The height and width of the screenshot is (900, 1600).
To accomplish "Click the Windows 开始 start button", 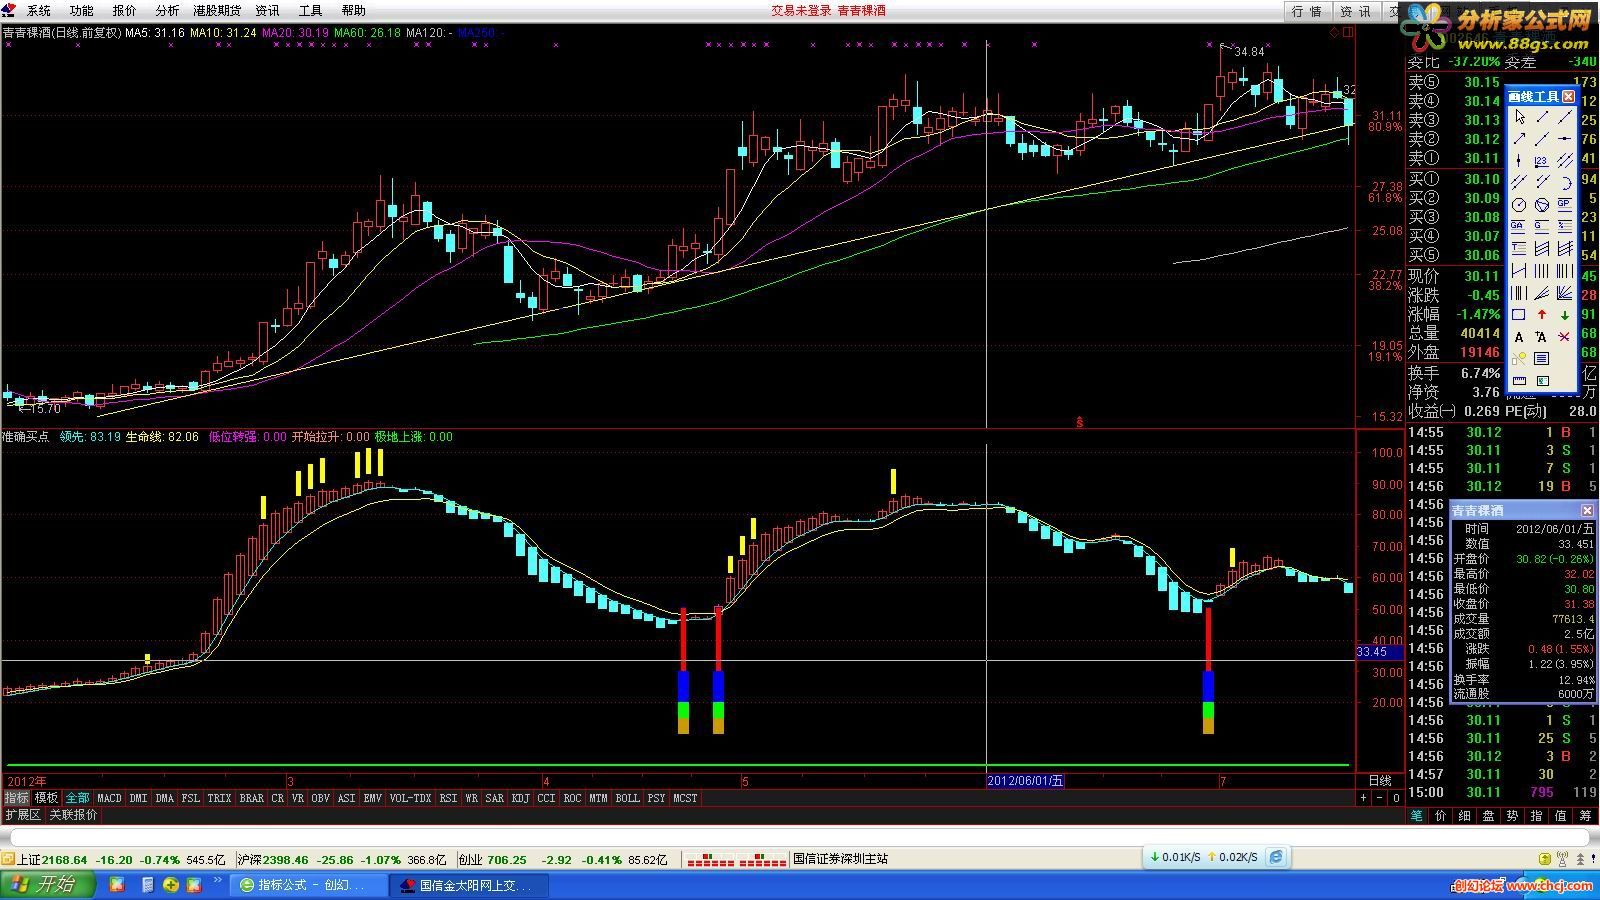I will coord(47,885).
